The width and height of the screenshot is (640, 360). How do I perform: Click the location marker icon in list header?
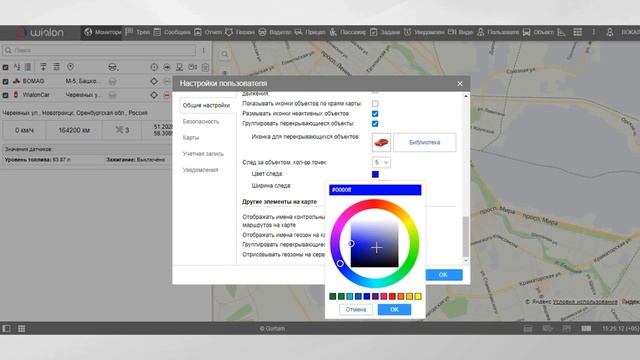tap(70, 67)
